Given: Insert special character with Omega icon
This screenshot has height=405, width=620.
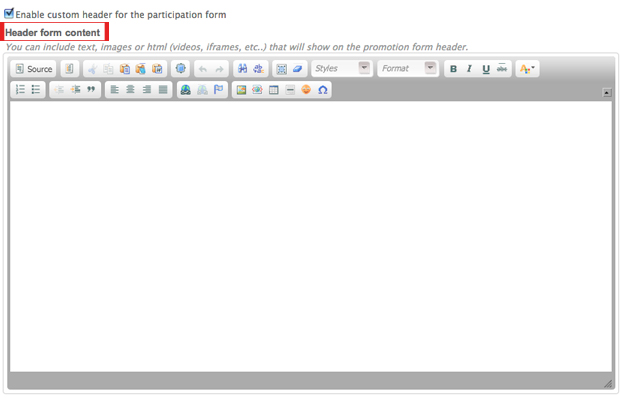Looking at the screenshot, I should [323, 90].
